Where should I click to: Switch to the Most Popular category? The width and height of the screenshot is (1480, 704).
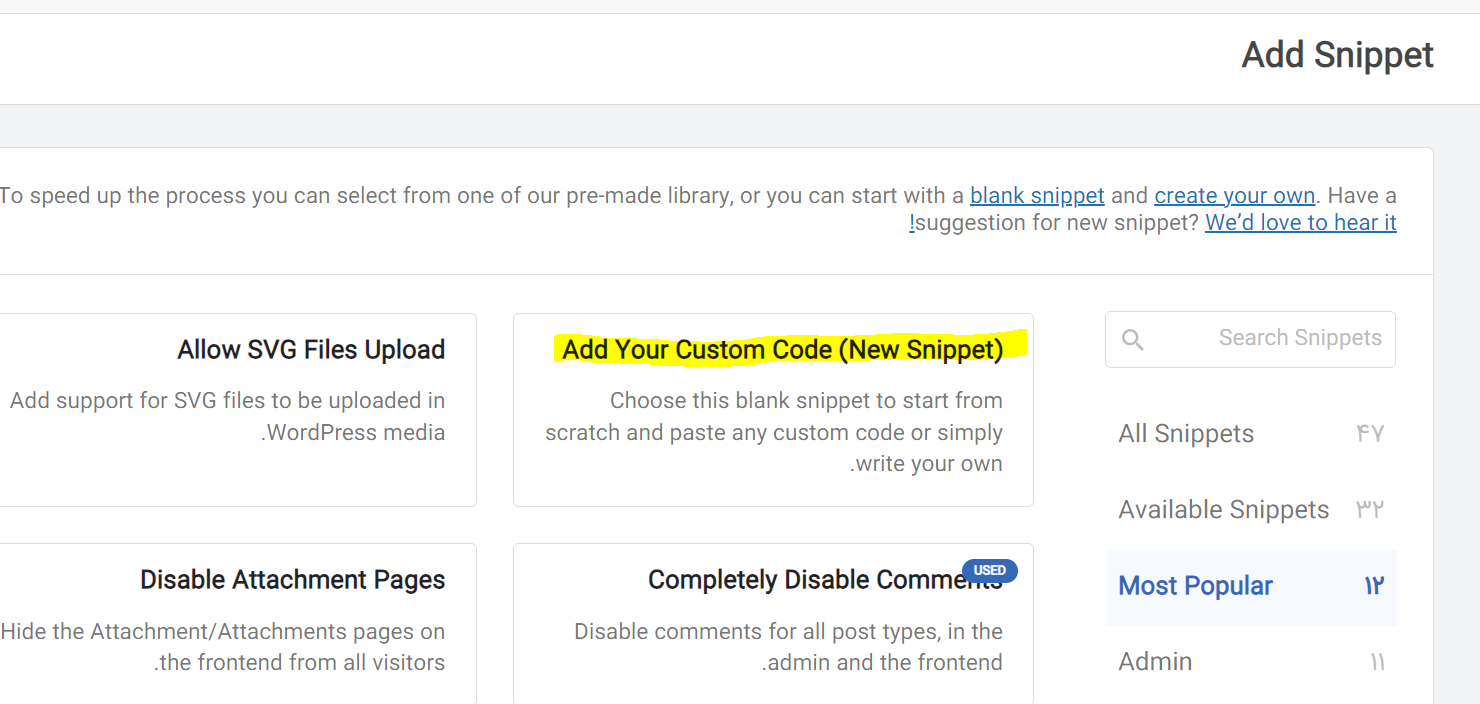click(1251, 586)
